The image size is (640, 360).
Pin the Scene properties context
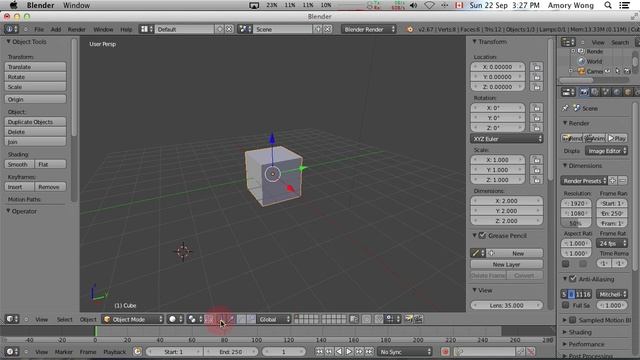point(565,108)
